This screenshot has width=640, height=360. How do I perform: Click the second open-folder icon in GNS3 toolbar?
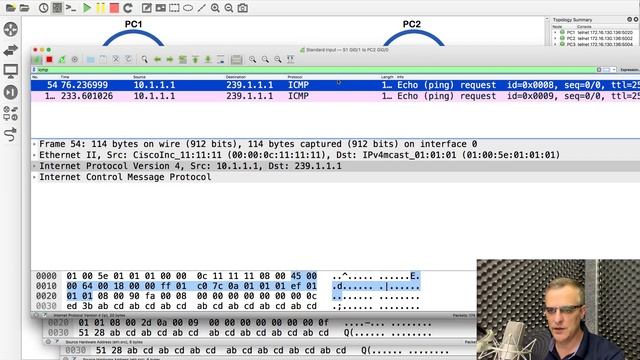24,8
